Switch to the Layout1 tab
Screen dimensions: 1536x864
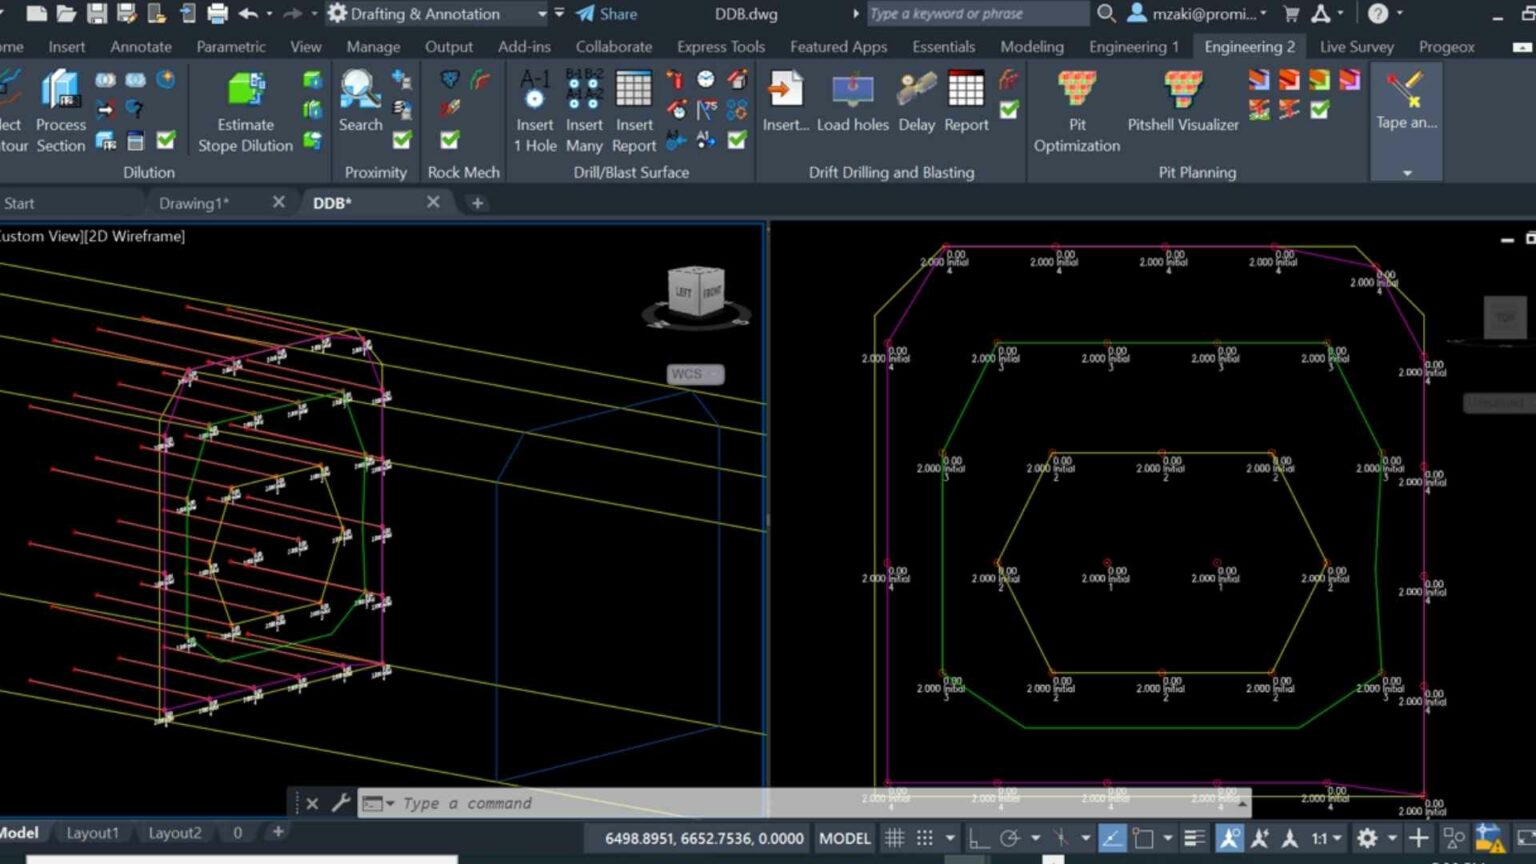(92, 832)
